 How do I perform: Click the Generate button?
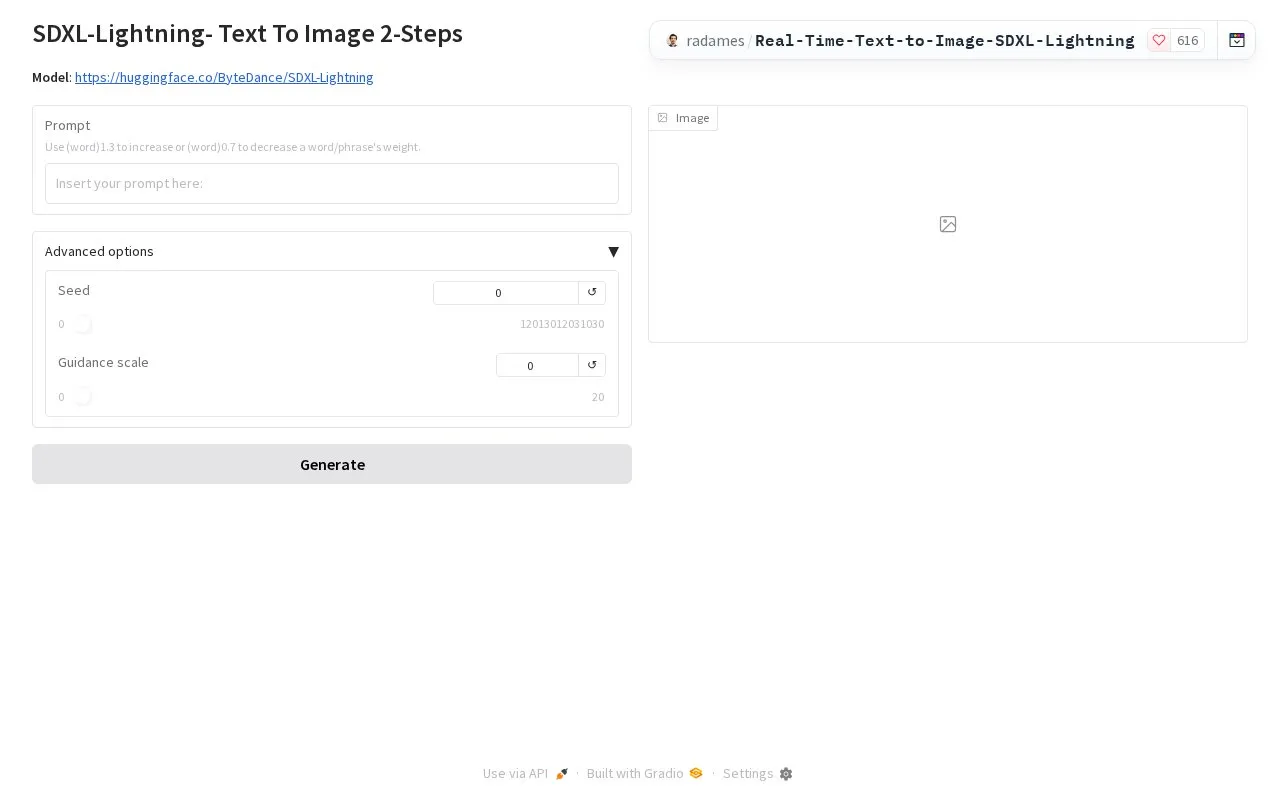[332, 464]
